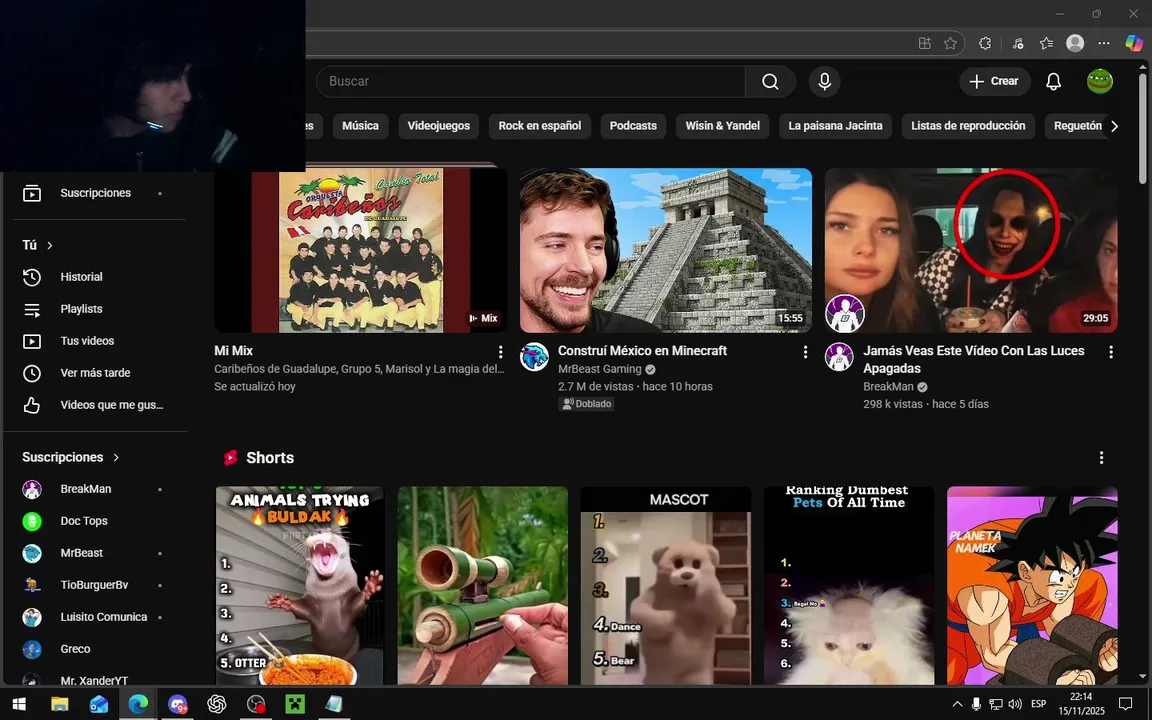The height and width of the screenshot is (720, 1152).
Task: Click the Crear button
Action: pos(994,82)
